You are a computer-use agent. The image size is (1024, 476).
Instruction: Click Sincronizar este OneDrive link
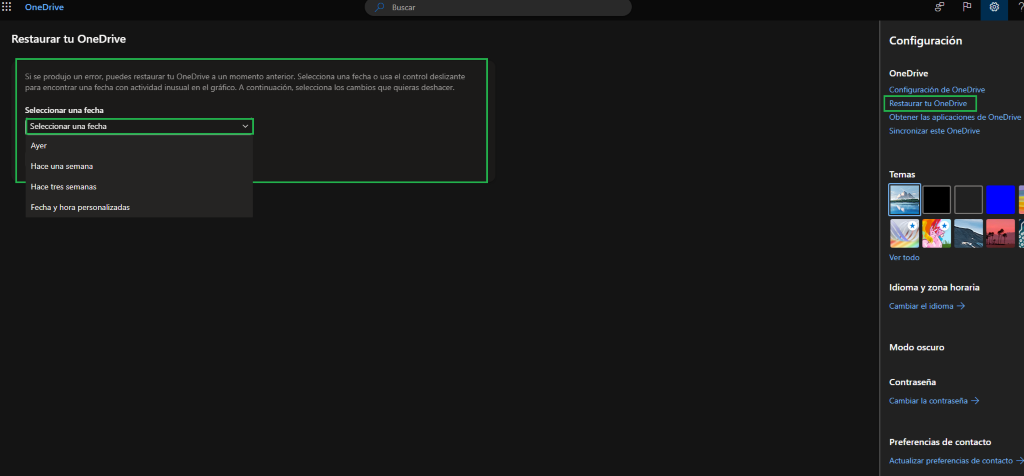point(934,131)
